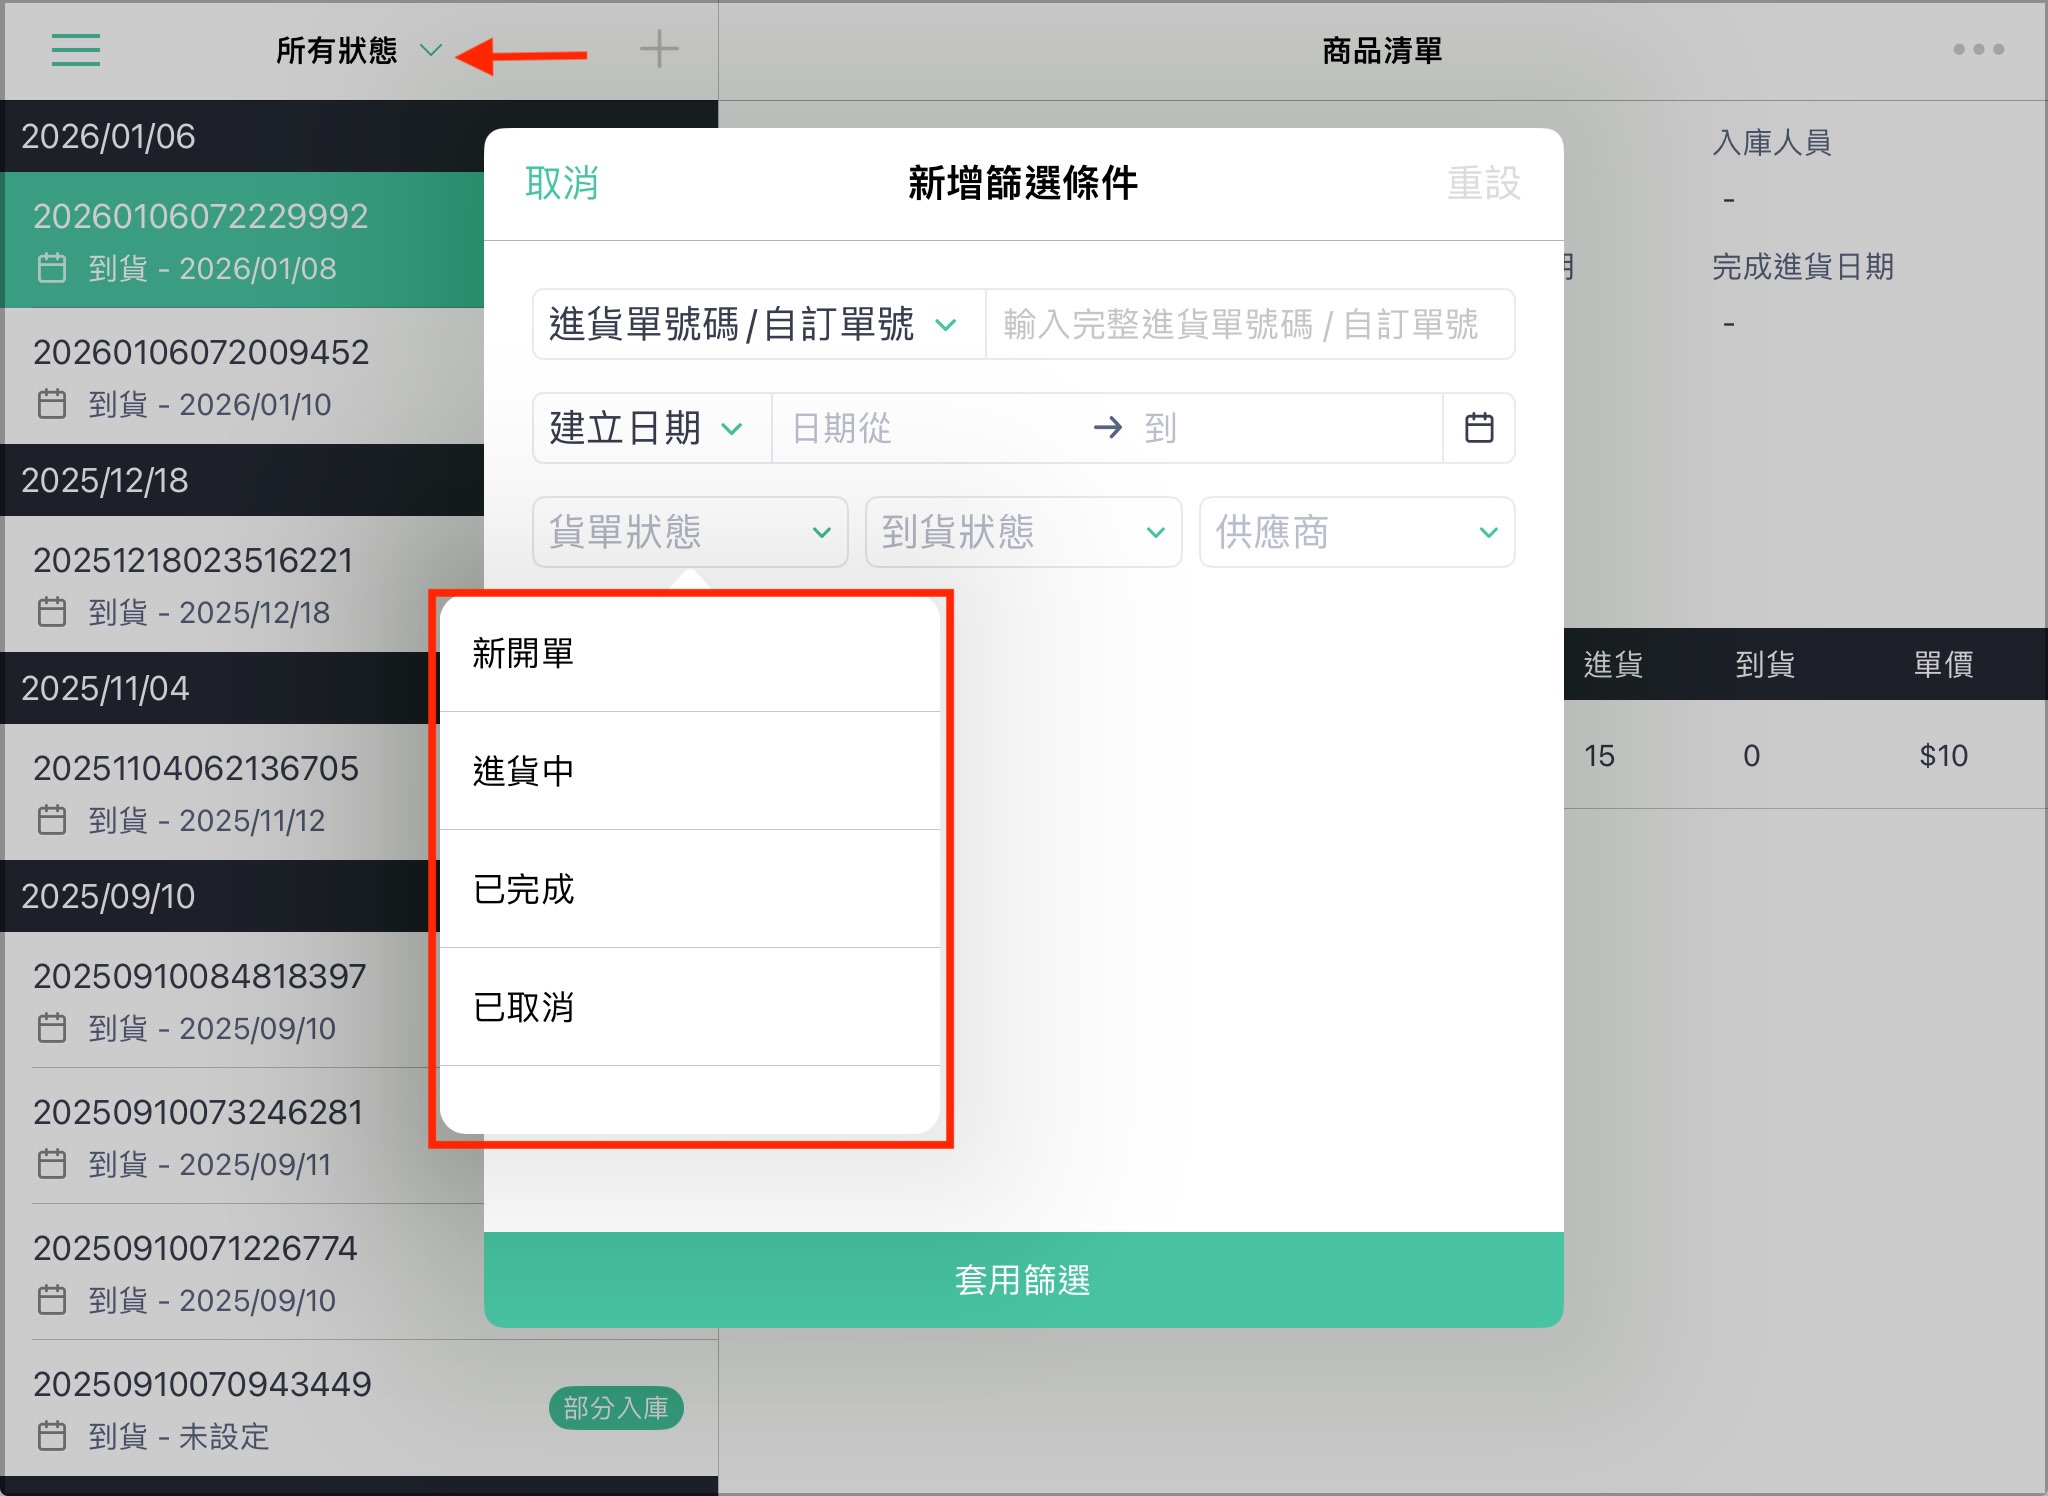Select 已完成 from status list
Viewport: 2048px width, 1496px height.
tap(690, 889)
